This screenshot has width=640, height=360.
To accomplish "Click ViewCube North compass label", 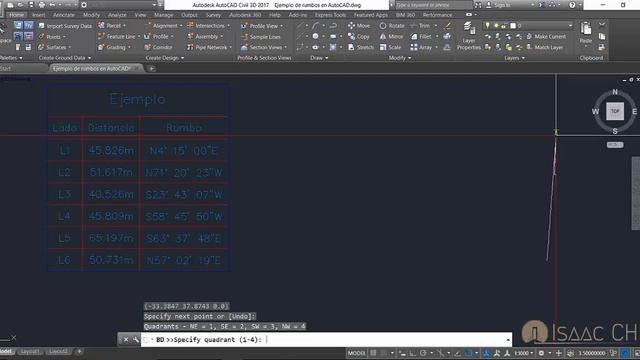I will 615,92.
